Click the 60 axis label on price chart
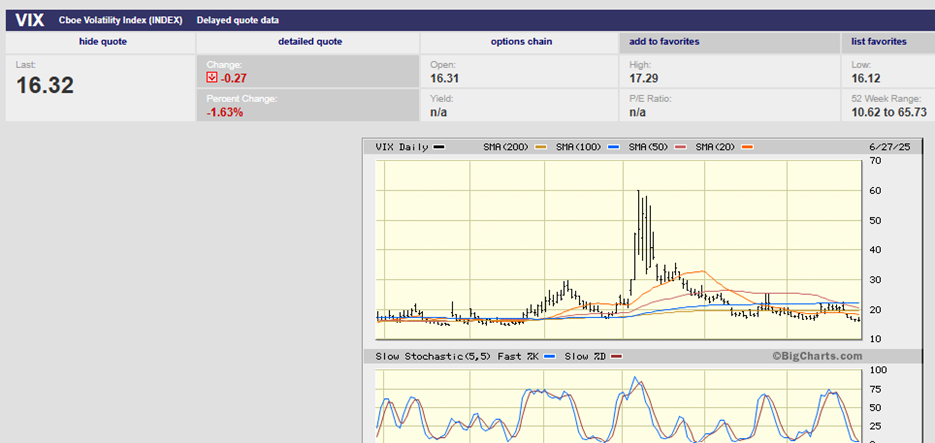 tap(873, 191)
